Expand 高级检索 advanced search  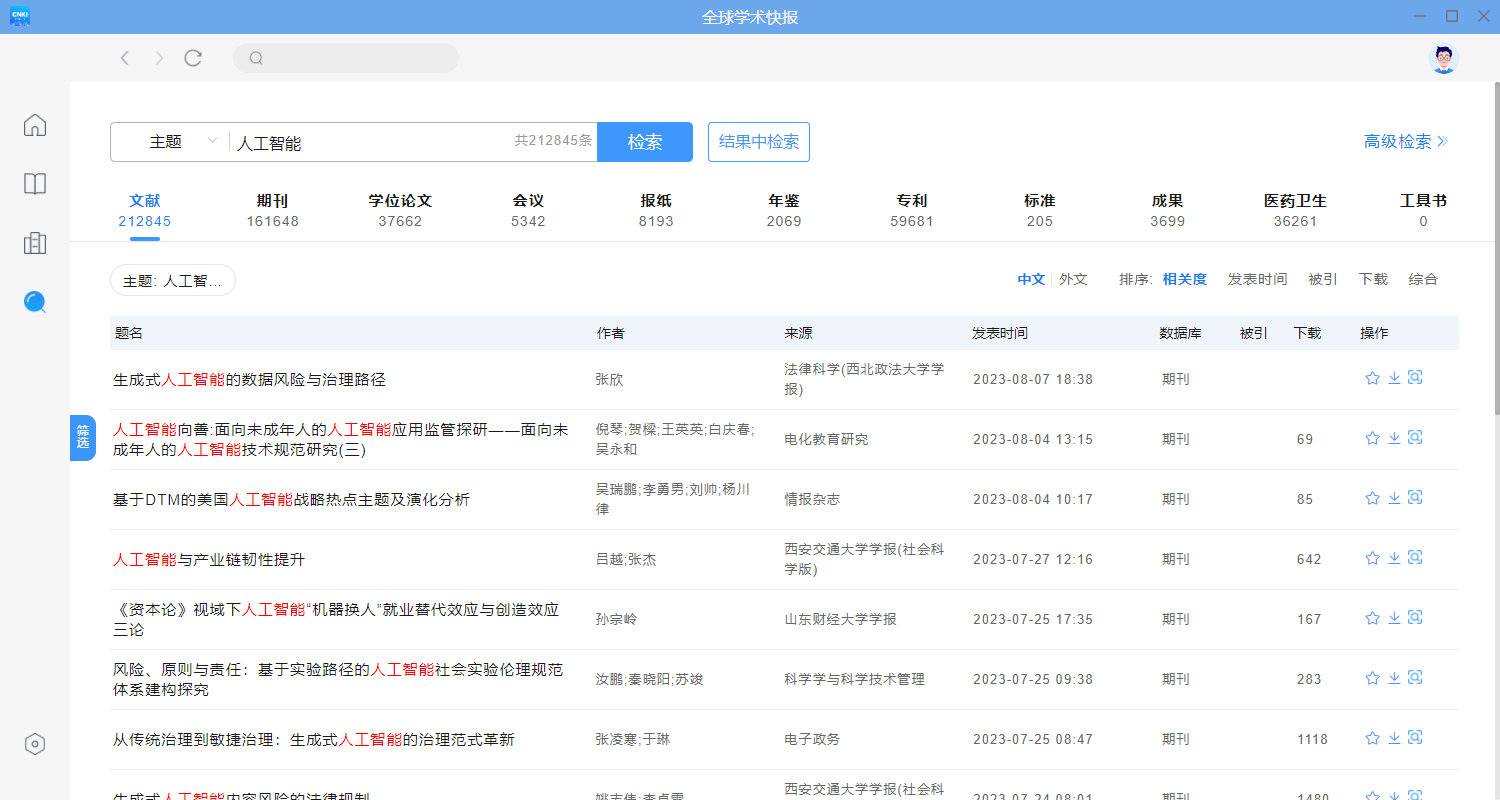[x=1406, y=142]
